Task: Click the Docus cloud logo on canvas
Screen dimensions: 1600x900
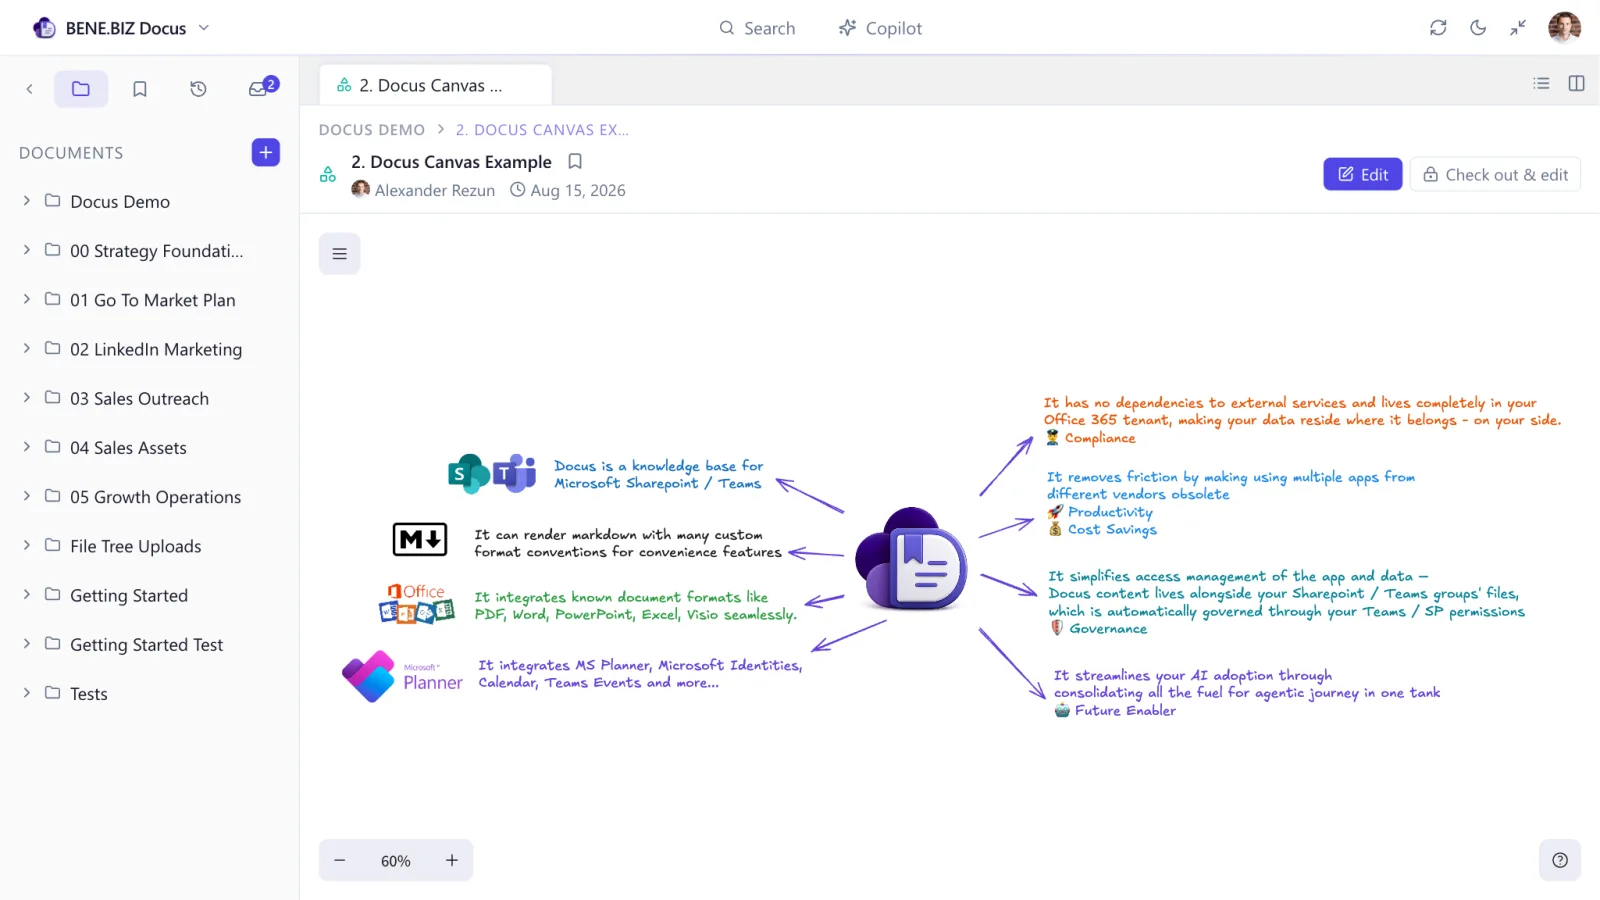Action: 911,559
